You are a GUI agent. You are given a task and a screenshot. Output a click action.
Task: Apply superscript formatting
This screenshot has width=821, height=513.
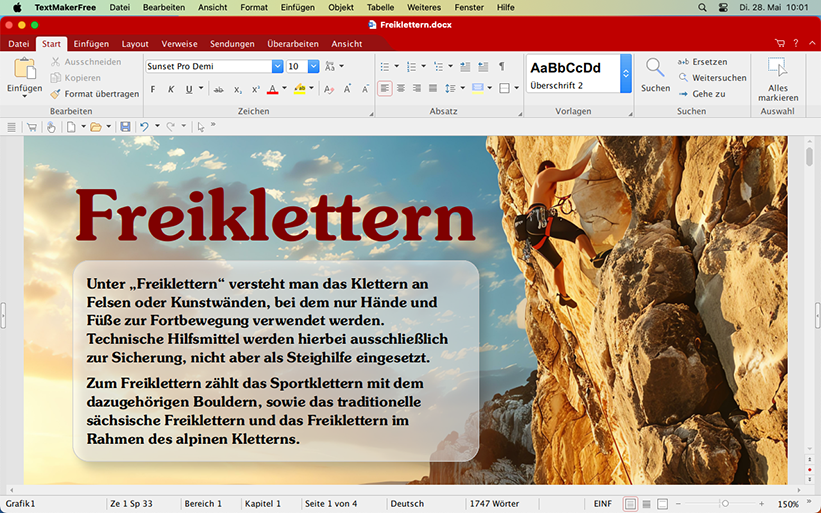pos(256,89)
